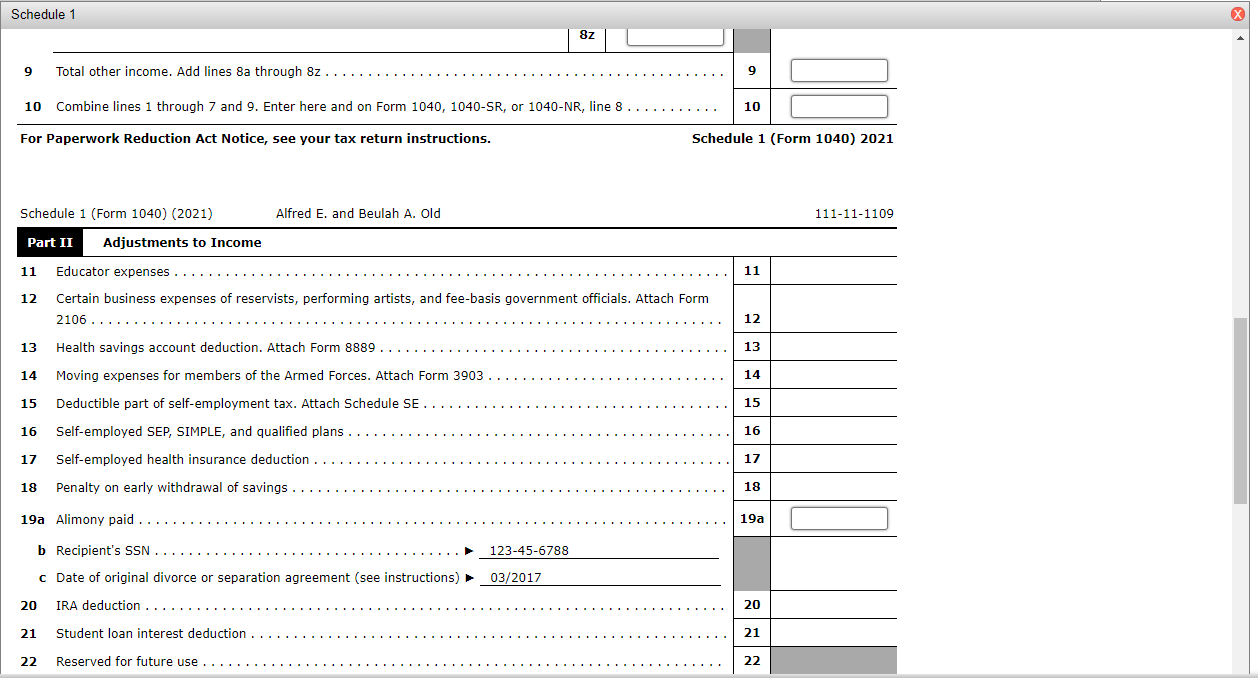Close the Schedule 1 window
Image resolution: width=1258 pixels, height=678 pixels.
click(1236, 14)
